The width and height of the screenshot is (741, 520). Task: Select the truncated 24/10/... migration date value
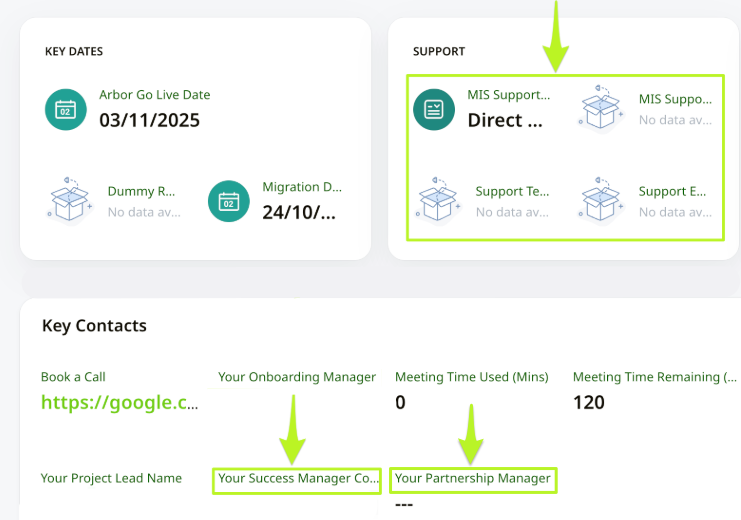pos(299,212)
